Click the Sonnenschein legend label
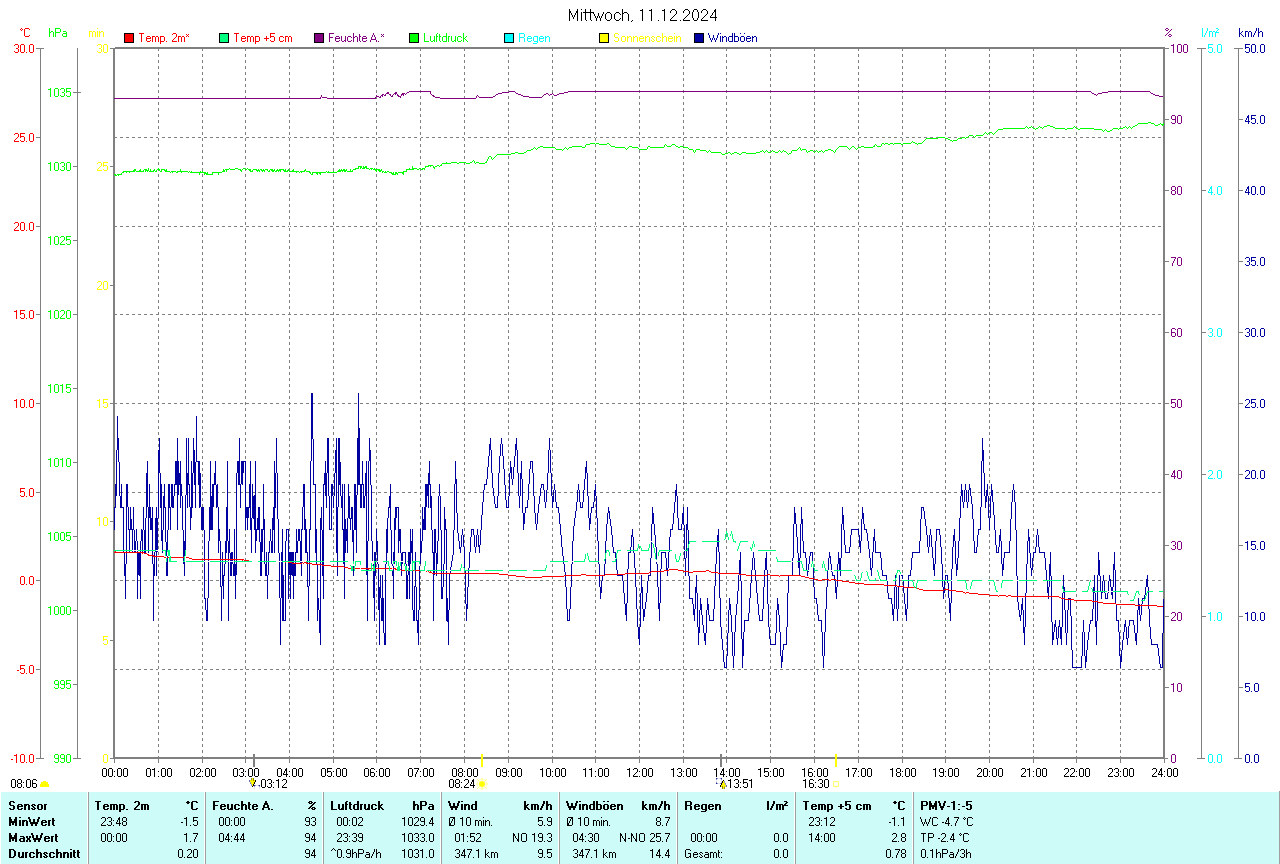This screenshot has width=1280, height=864. click(647, 38)
